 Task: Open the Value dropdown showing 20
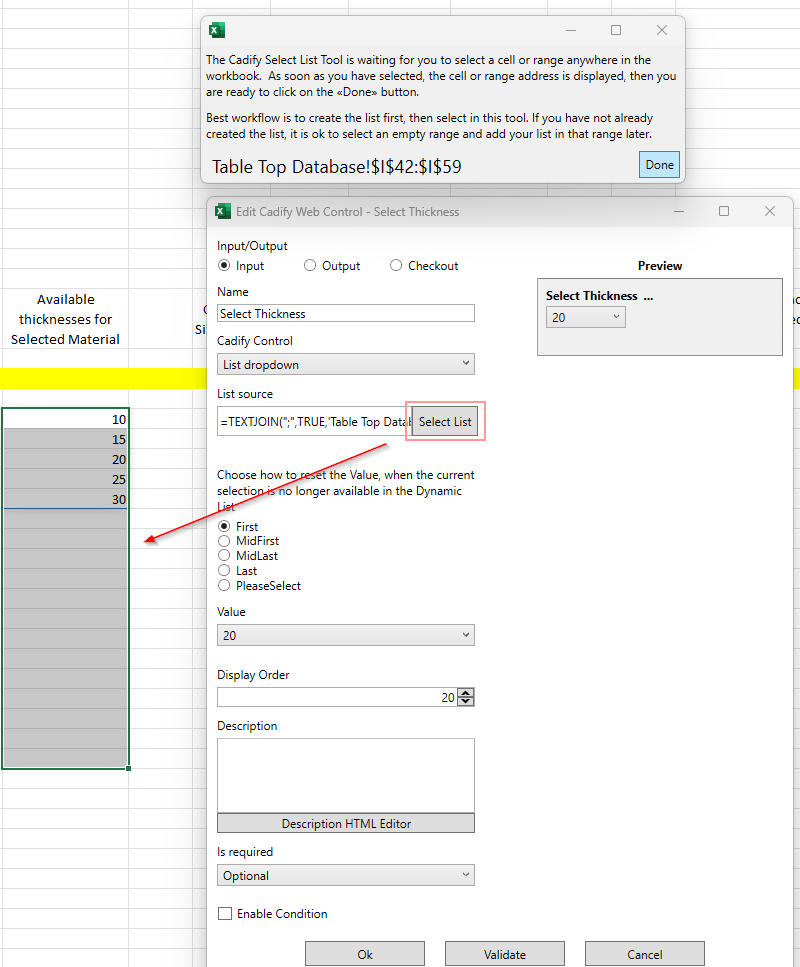345,635
